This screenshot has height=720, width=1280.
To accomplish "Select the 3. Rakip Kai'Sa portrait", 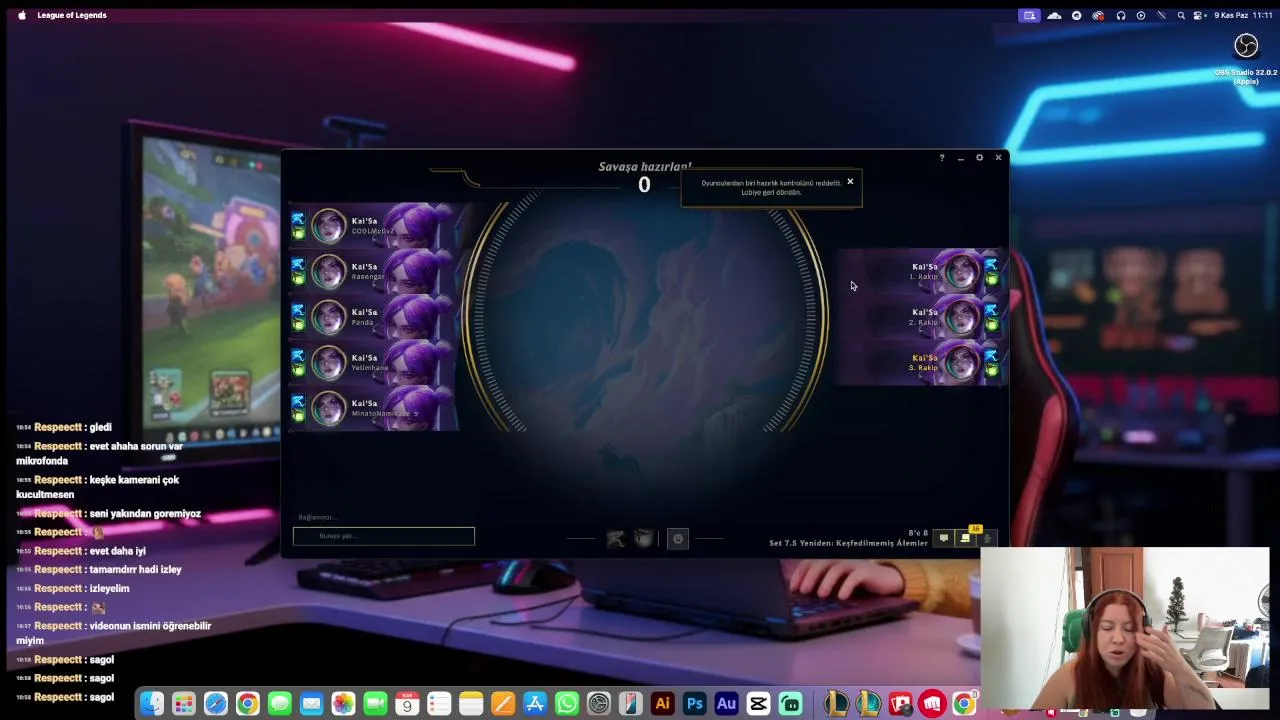I will pos(961,363).
